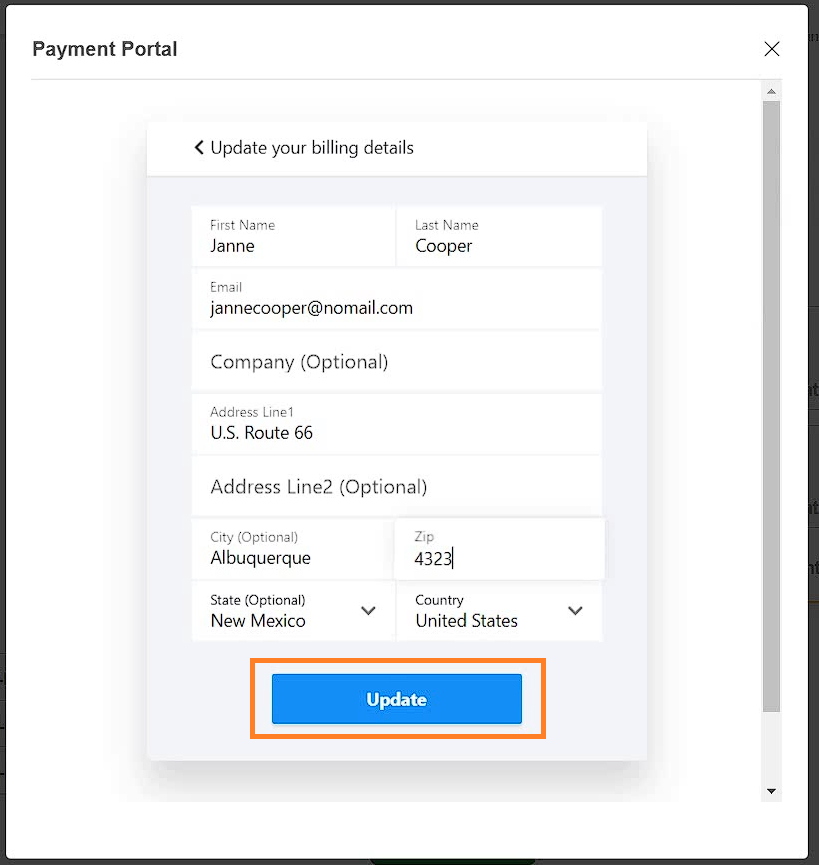Expand the Country dropdown chevron
Screen dimensions: 819x865
(575, 611)
